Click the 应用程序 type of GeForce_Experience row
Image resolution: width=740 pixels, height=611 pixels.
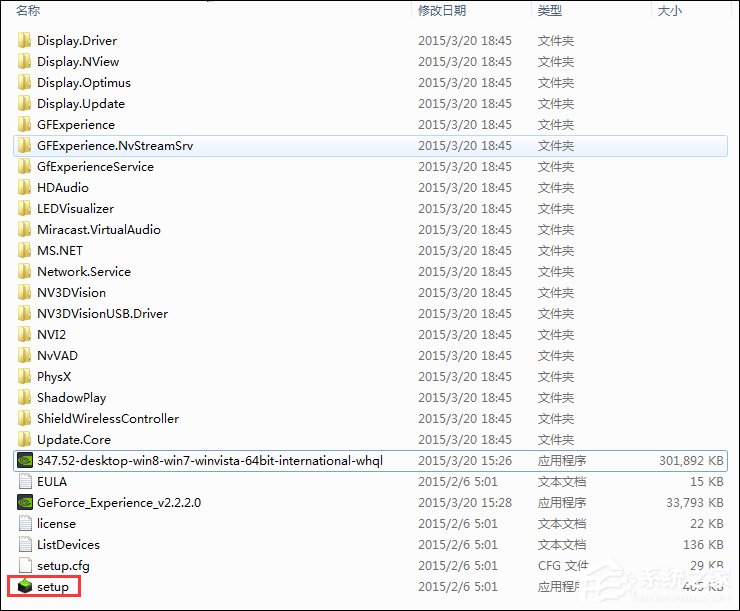pyautogui.click(x=562, y=502)
